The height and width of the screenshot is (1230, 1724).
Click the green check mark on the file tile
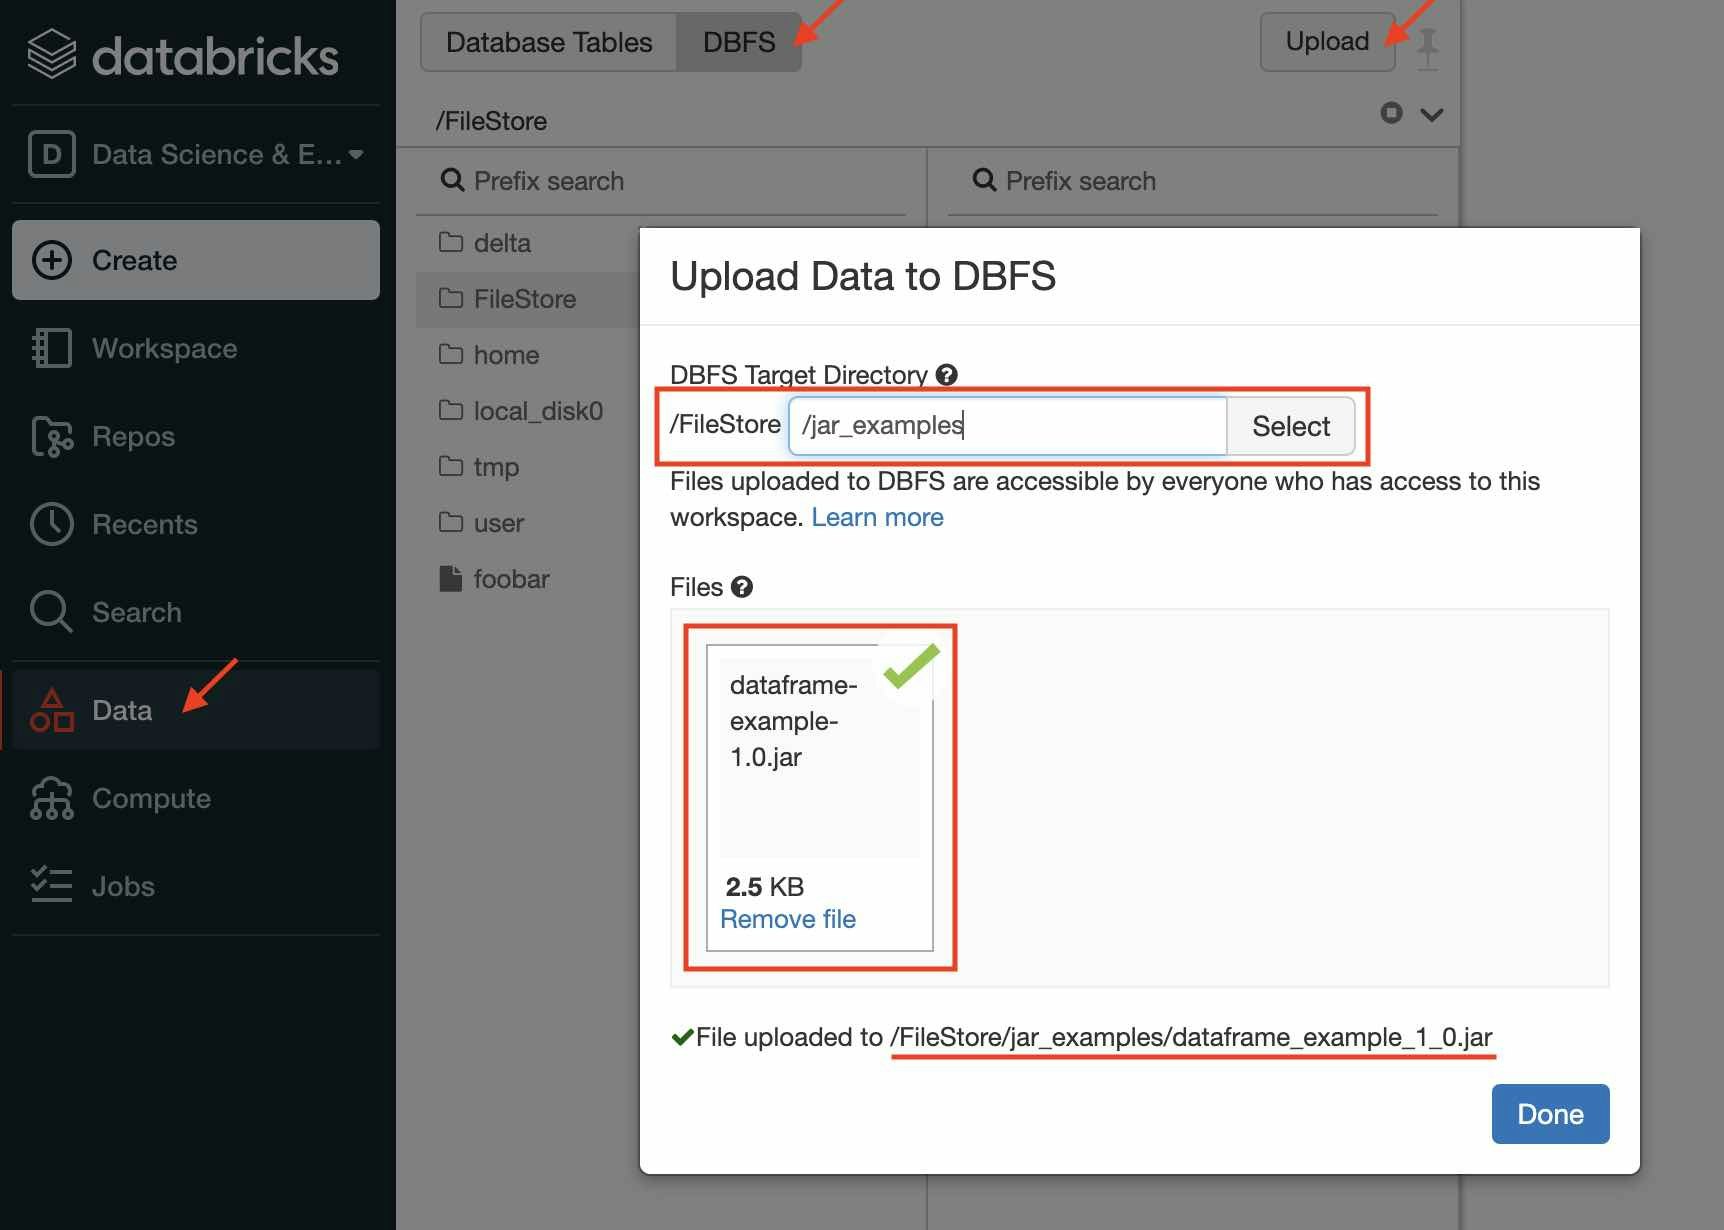[911, 666]
